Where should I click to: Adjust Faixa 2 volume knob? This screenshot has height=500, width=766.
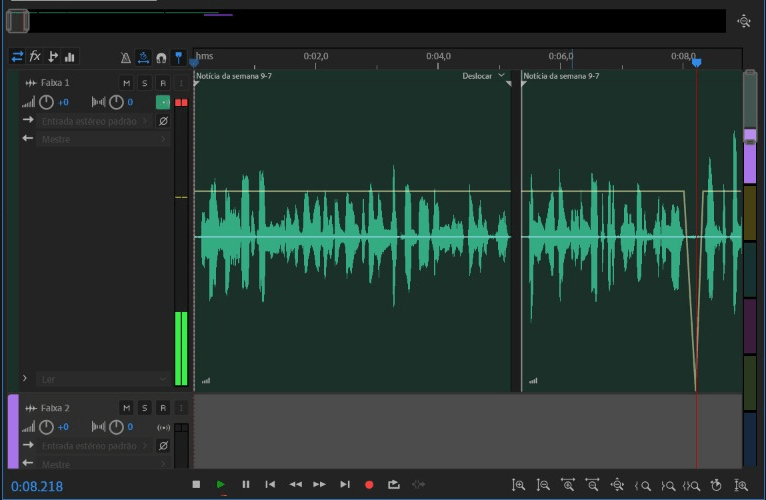46,427
